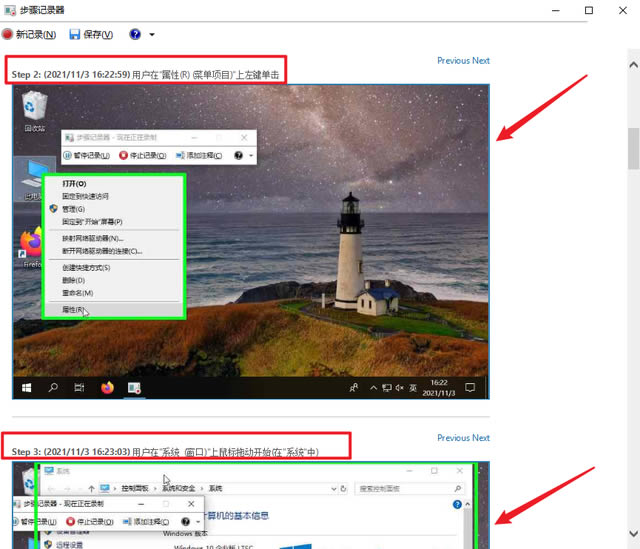Viewport: 640px width, 549px height.
Task: Click 控制面板 breadcrumb in Step 3 screenshot
Action: click(x=135, y=489)
